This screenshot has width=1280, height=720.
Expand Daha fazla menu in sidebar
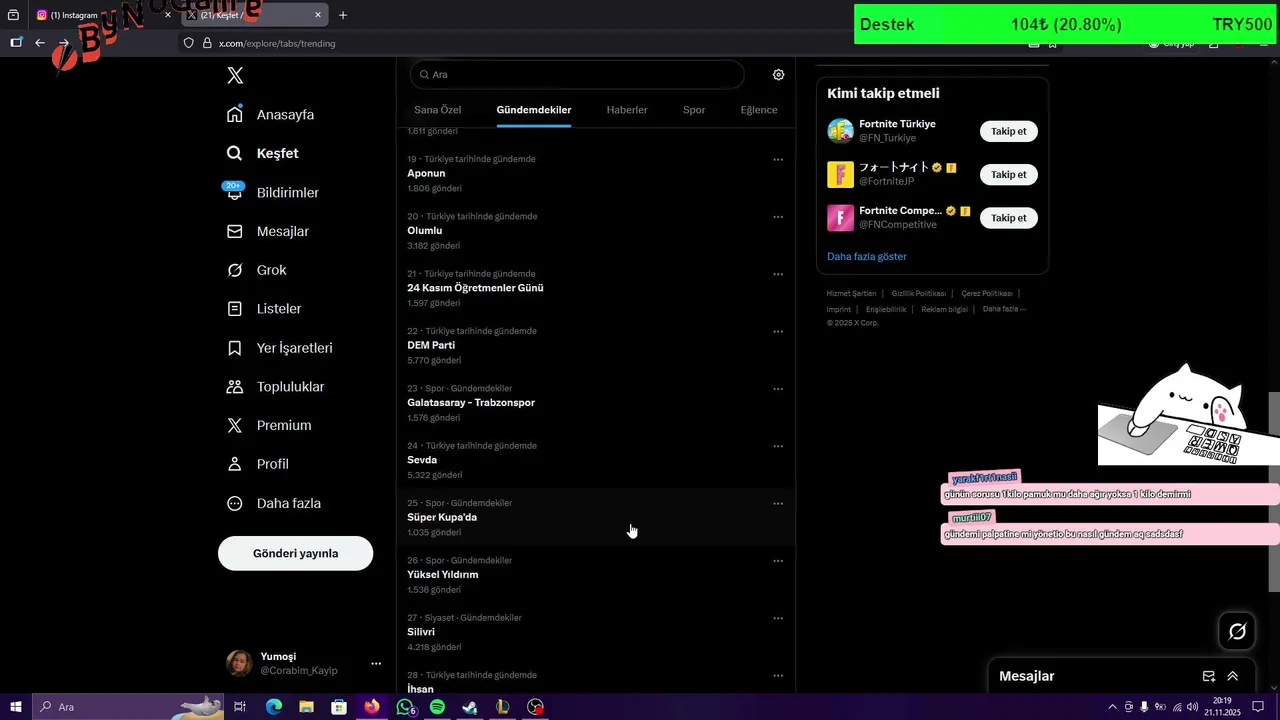(274, 503)
